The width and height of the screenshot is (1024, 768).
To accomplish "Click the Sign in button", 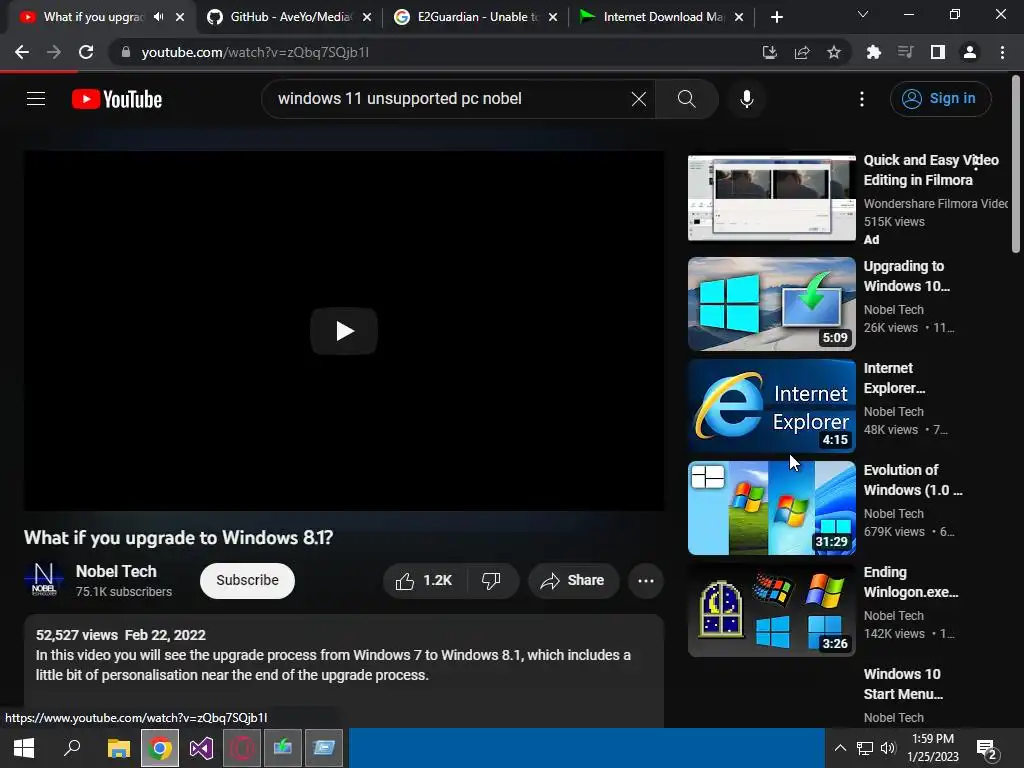I will [940, 99].
